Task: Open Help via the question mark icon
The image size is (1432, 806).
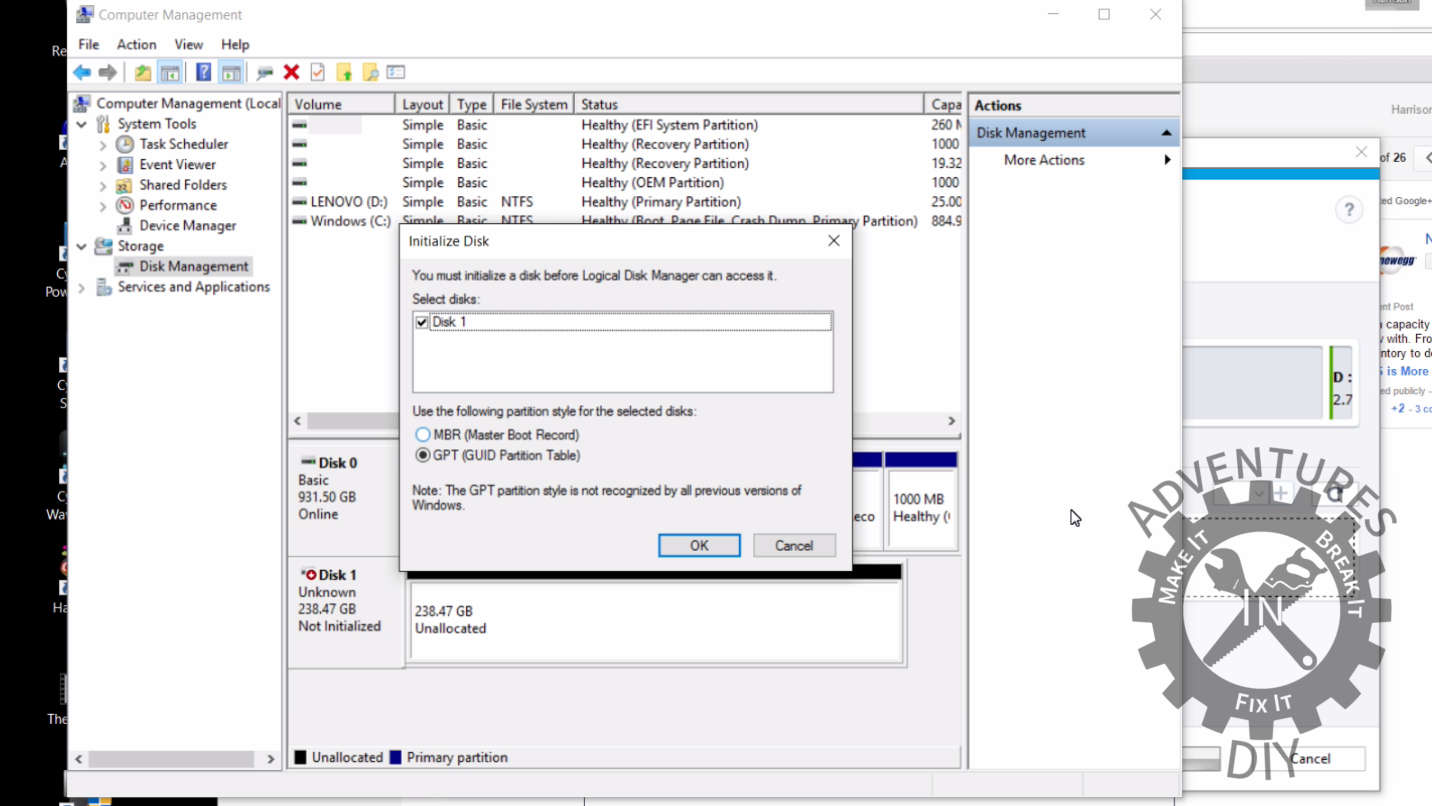Action: (203, 72)
